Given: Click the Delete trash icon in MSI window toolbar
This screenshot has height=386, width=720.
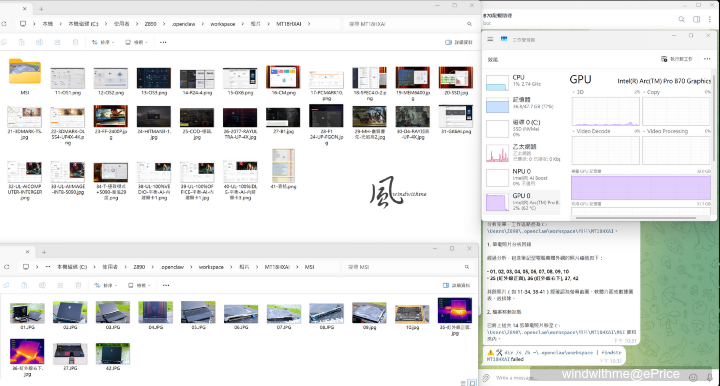Looking at the screenshot, I should 78,285.
